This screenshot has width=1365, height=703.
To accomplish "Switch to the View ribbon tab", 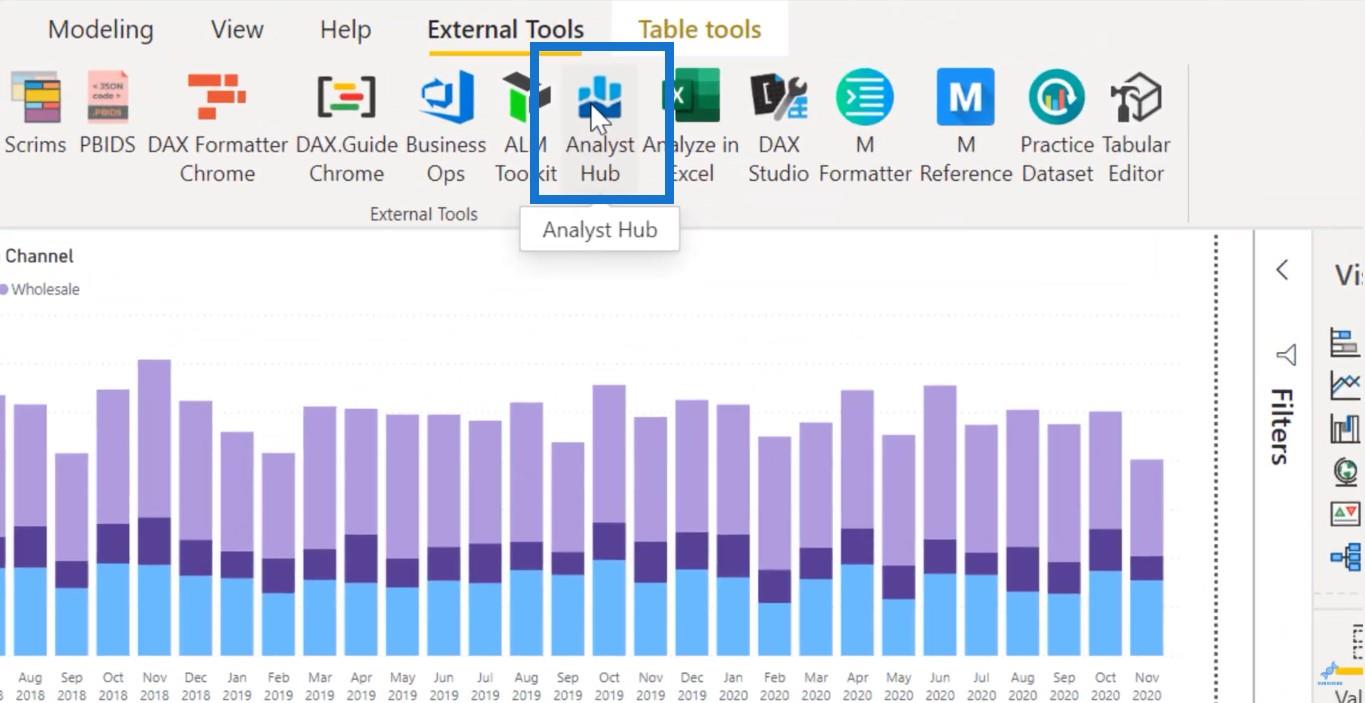I will [x=237, y=30].
